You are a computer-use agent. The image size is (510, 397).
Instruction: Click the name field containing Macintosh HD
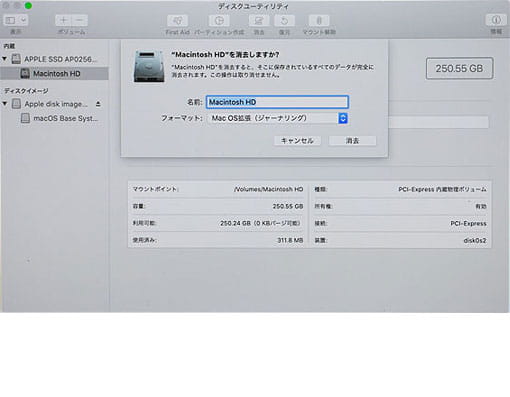point(277,102)
